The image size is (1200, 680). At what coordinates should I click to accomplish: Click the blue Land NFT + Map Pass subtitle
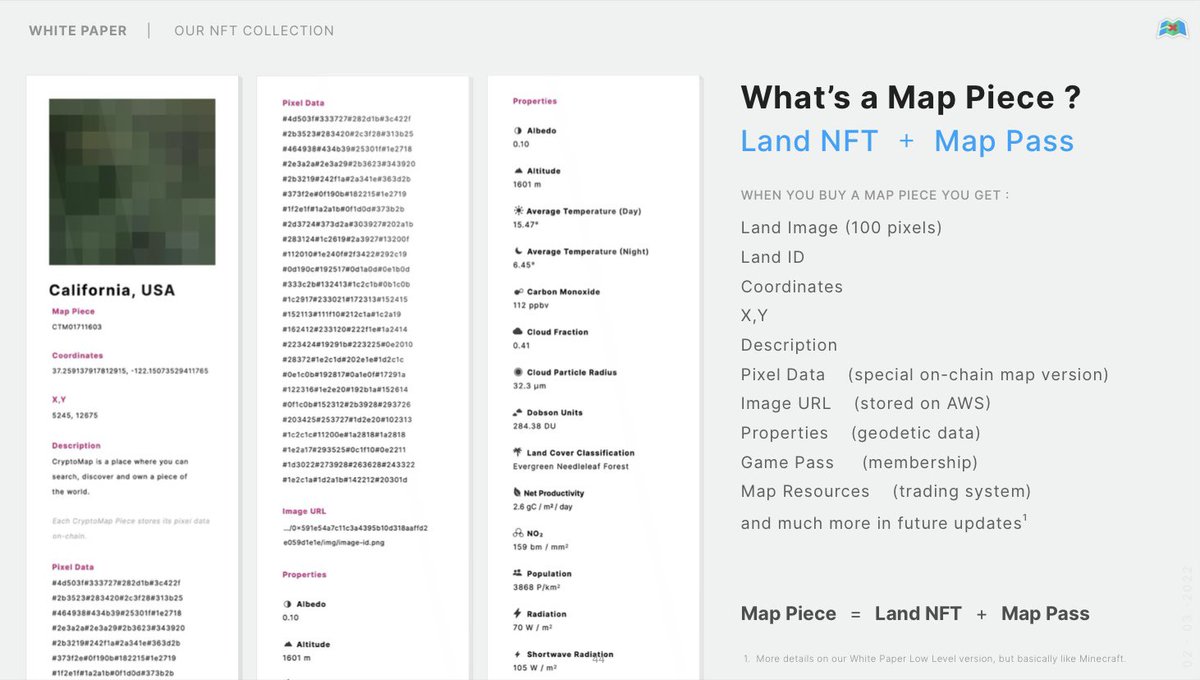tap(907, 141)
